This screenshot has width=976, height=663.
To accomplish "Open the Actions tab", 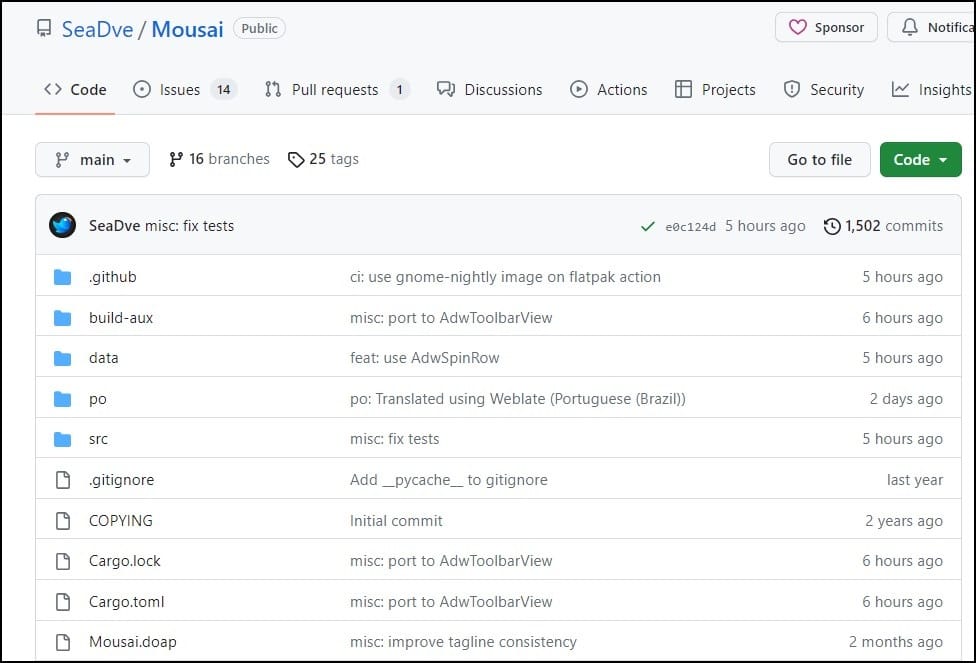I will (609, 90).
